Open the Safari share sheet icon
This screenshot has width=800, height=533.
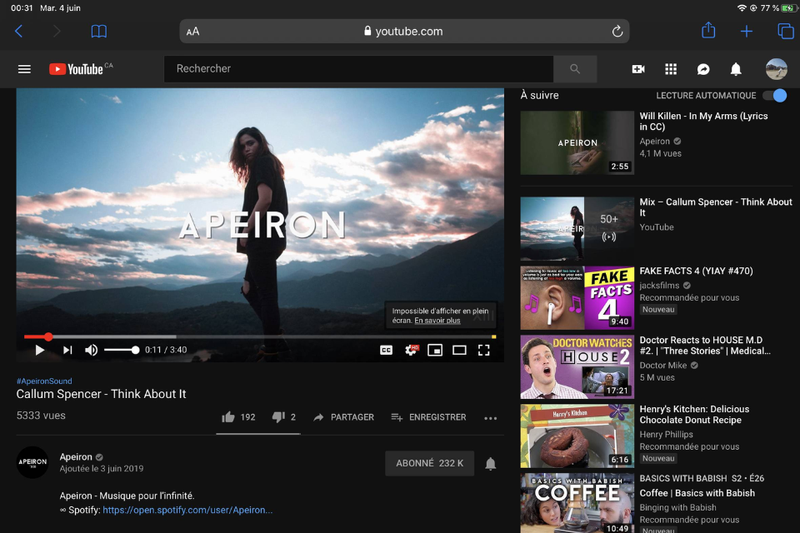tap(708, 31)
